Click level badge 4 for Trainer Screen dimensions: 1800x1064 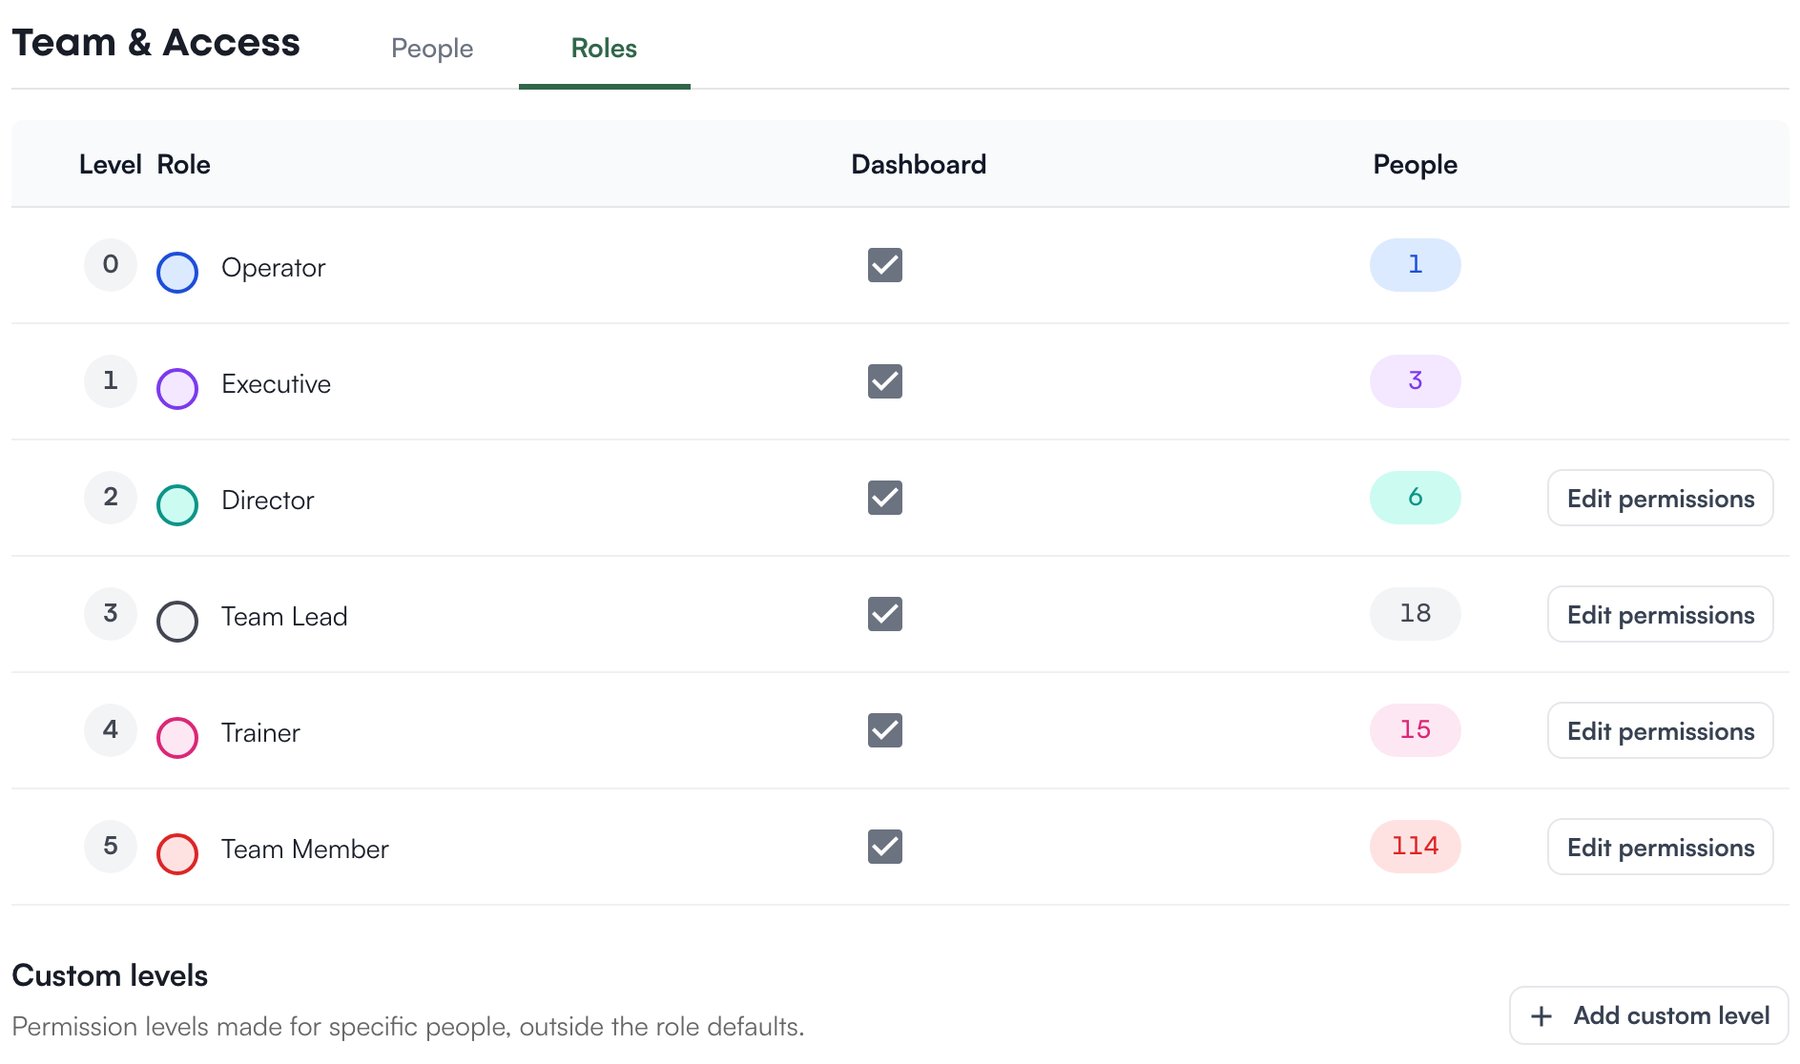click(x=110, y=730)
